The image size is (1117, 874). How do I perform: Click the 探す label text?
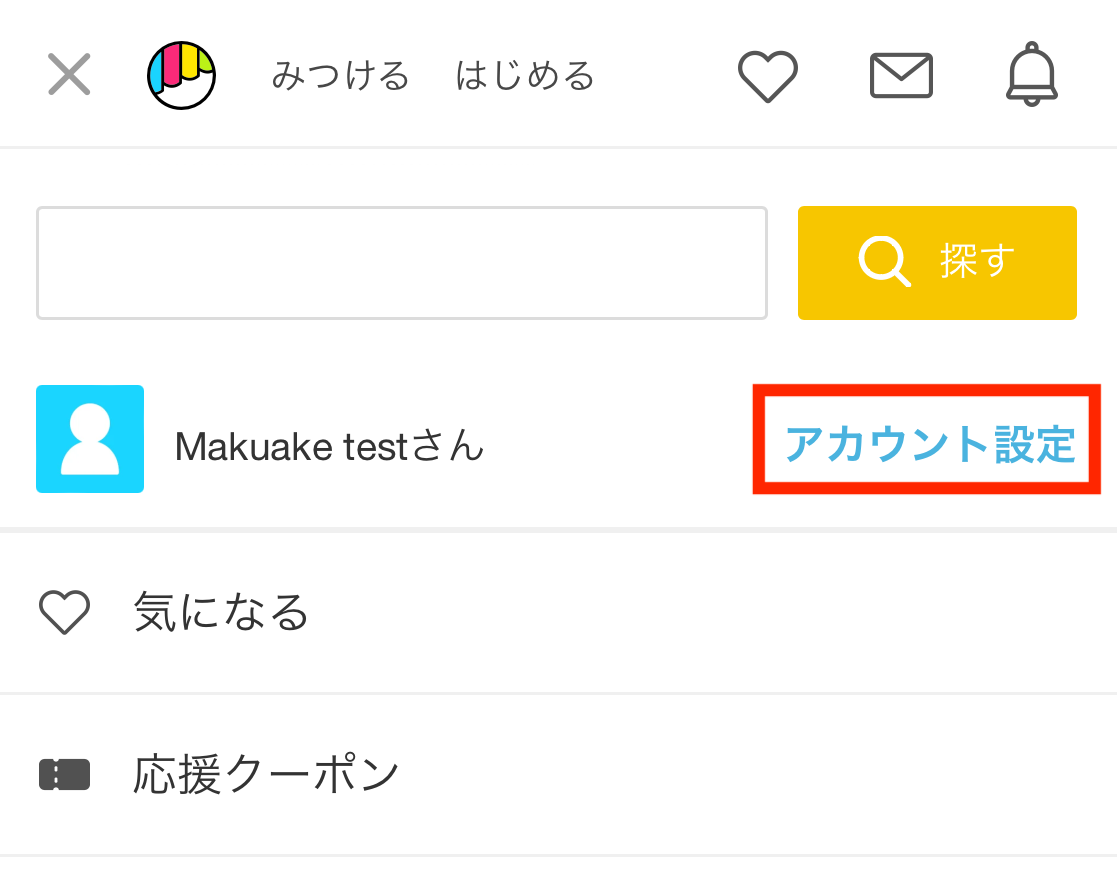tap(977, 261)
